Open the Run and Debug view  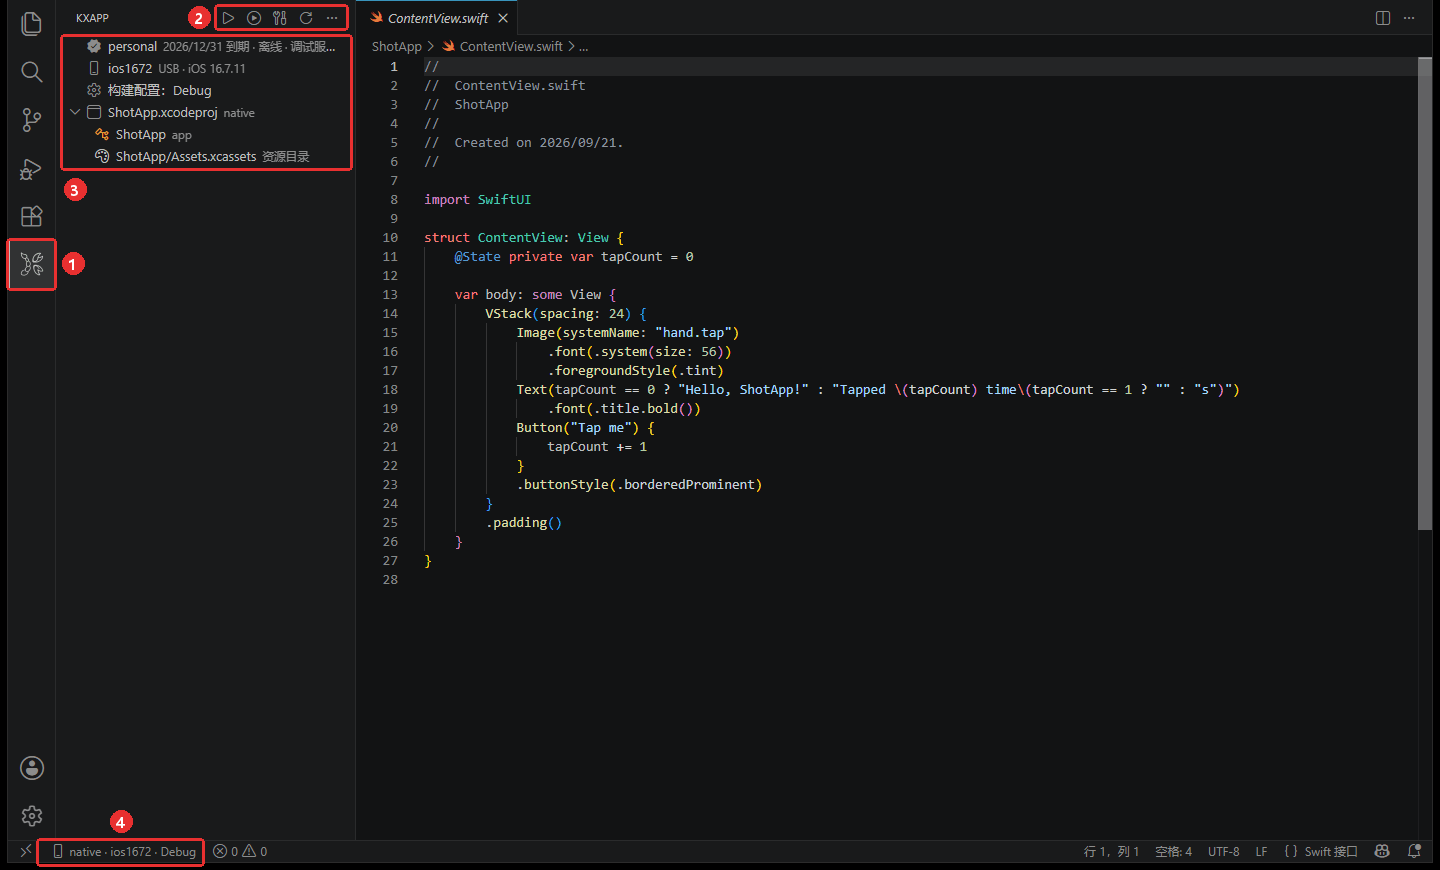click(x=31, y=169)
